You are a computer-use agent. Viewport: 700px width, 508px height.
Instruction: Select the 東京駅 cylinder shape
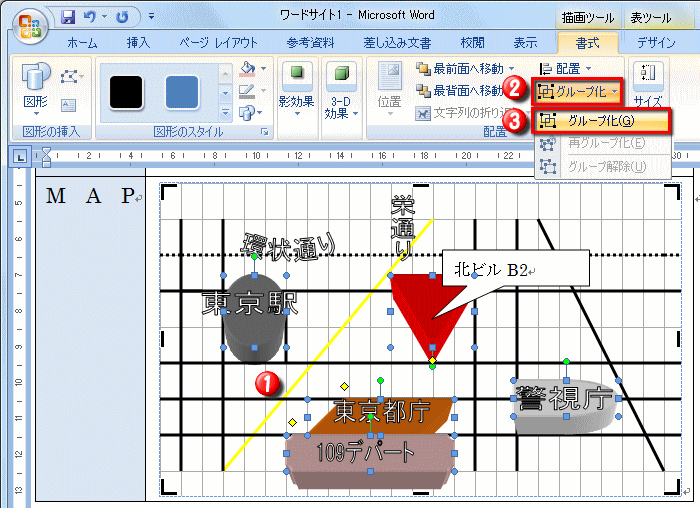coord(254,330)
